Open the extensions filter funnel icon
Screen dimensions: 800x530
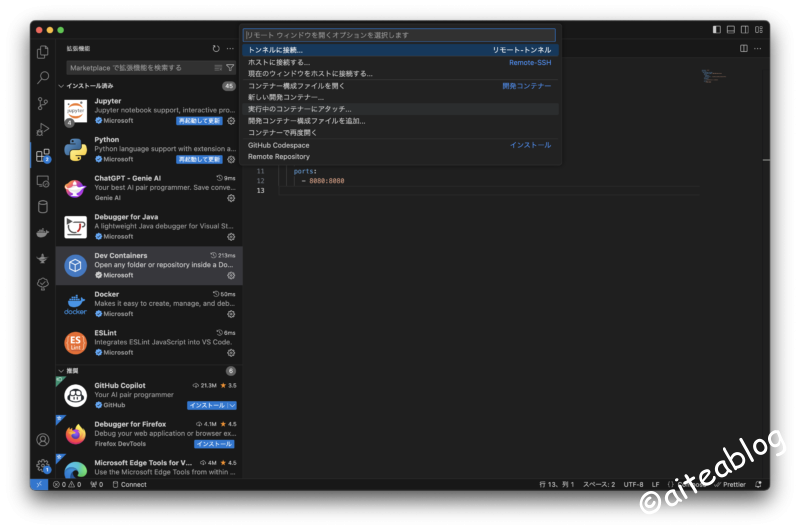tap(230, 68)
